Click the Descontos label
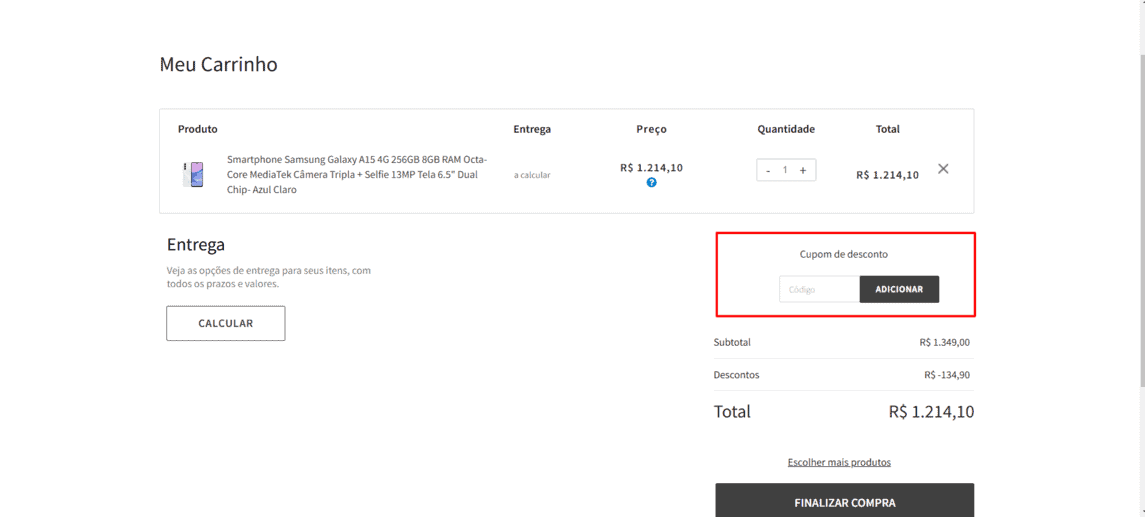 (x=737, y=375)
